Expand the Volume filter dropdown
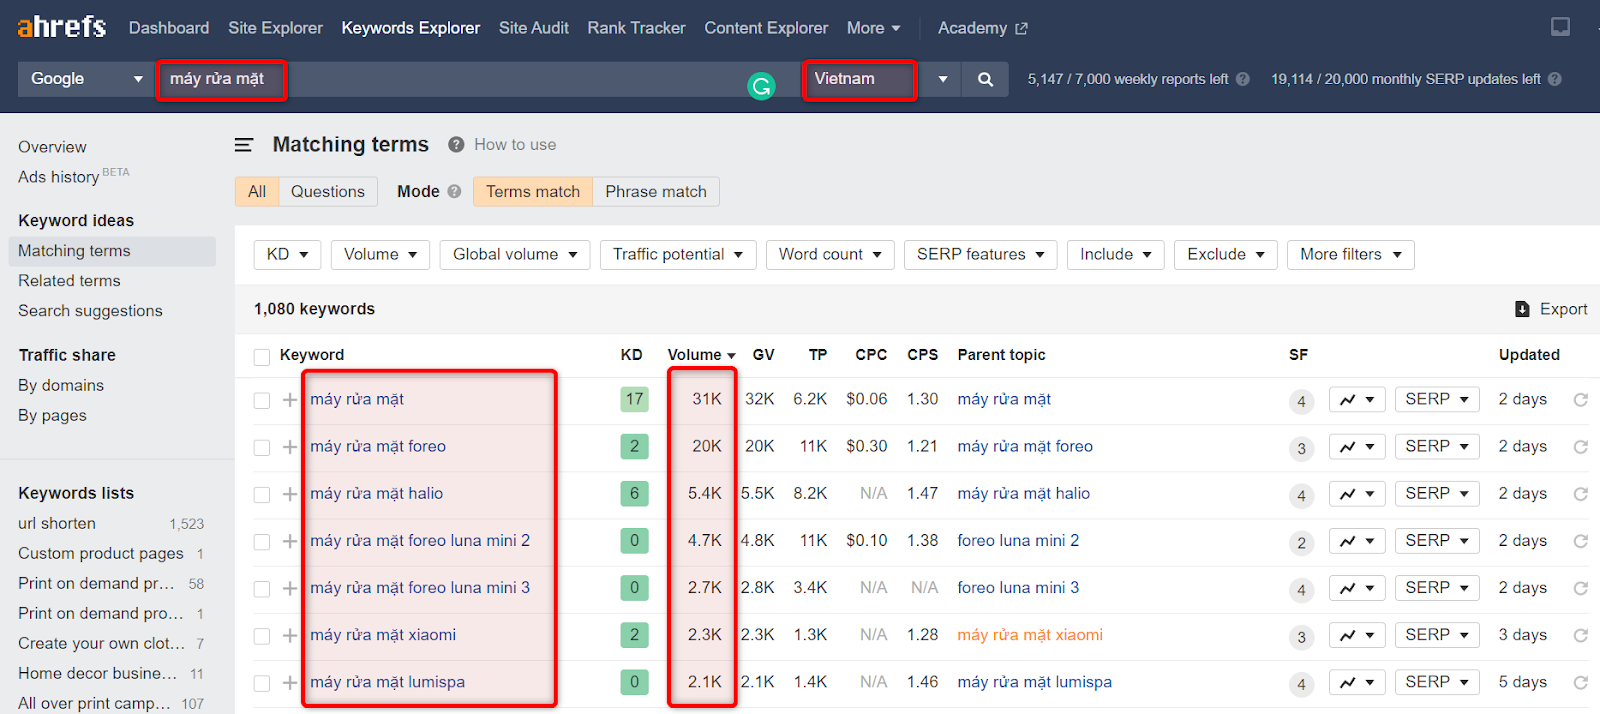This screenshot has width=1600, height=714. [381, 254]
